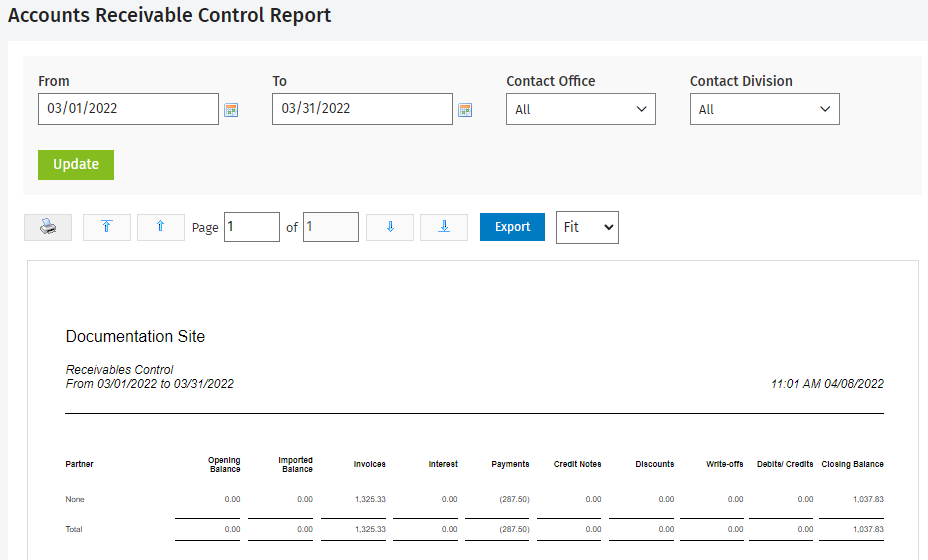Click the 'Accounts Receivable Control Report' page title
The width and height of the screenshot is (928, 560).
click(x=169, y=15)
